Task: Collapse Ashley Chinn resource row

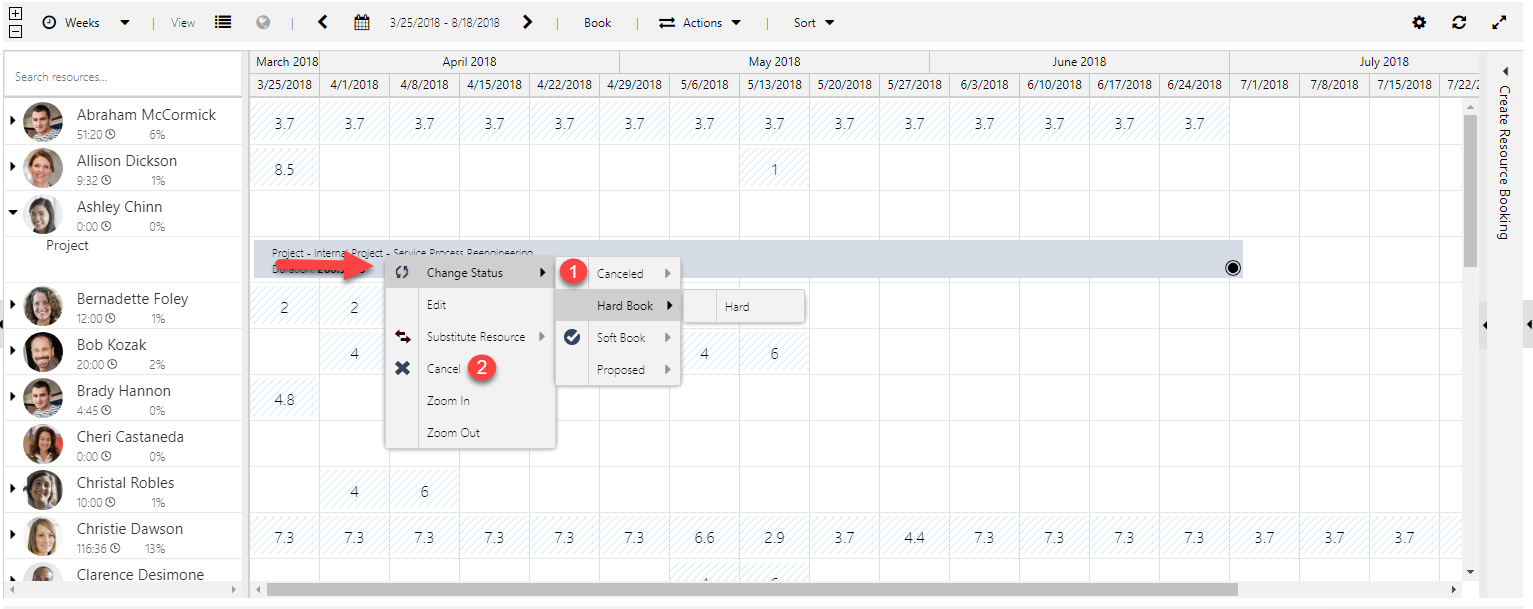Action: point(13,212)
